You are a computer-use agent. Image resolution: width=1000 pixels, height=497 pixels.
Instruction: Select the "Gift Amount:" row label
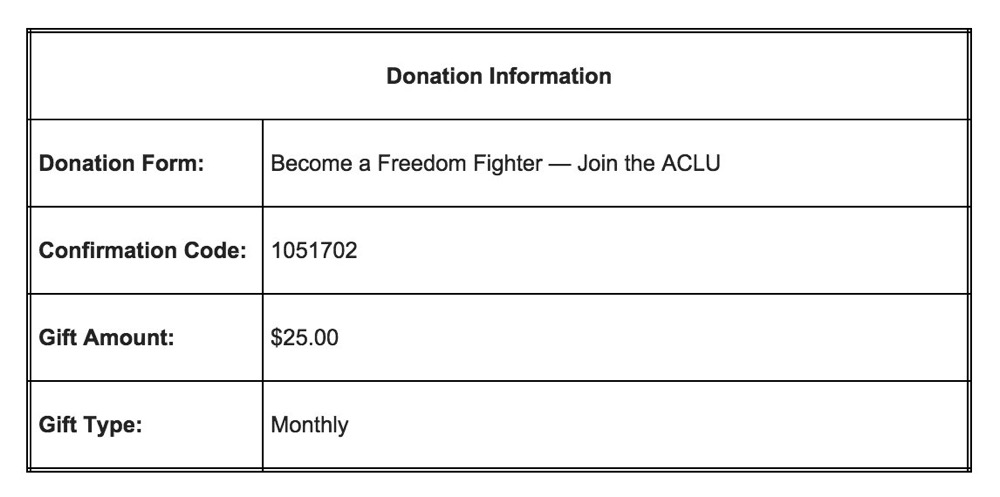click(107, 338)
